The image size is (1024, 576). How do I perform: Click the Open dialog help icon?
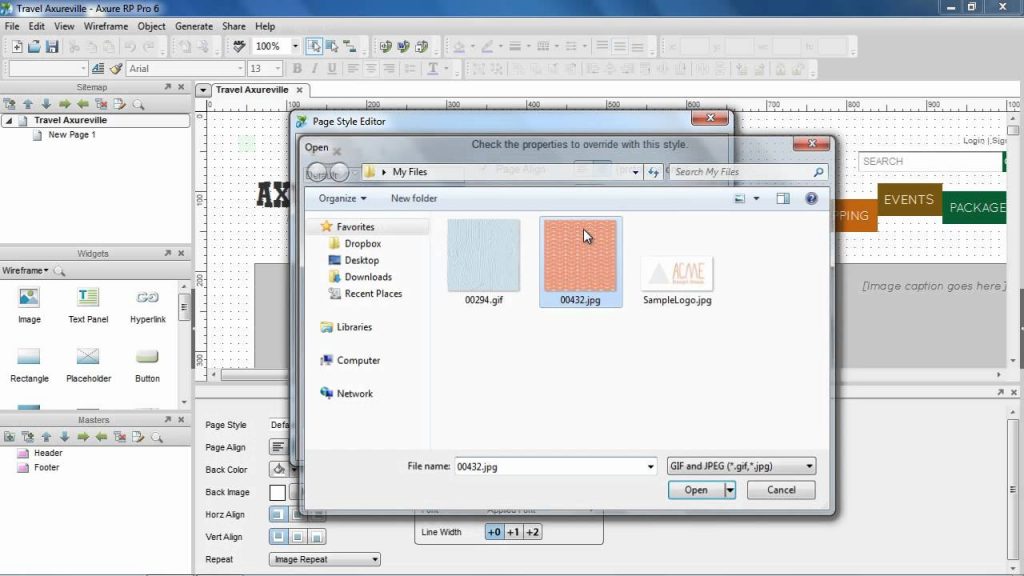[x=811, y=199]
